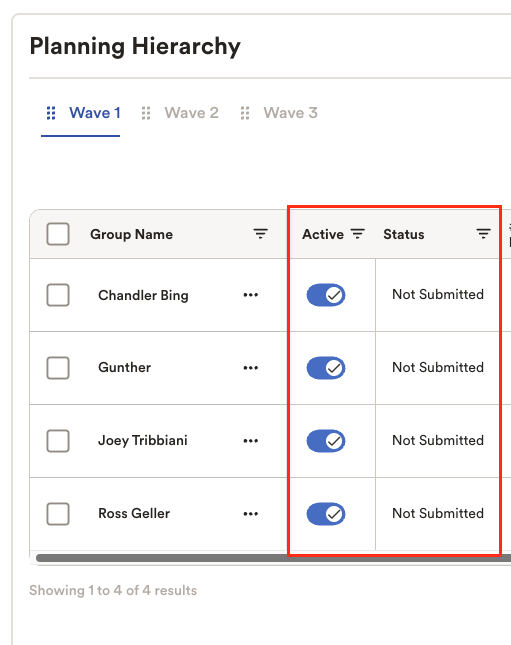Toggle the Active switch for Joey Tribbiani
This screenshot has width=511, height=645.
click(x=326, y=441)
